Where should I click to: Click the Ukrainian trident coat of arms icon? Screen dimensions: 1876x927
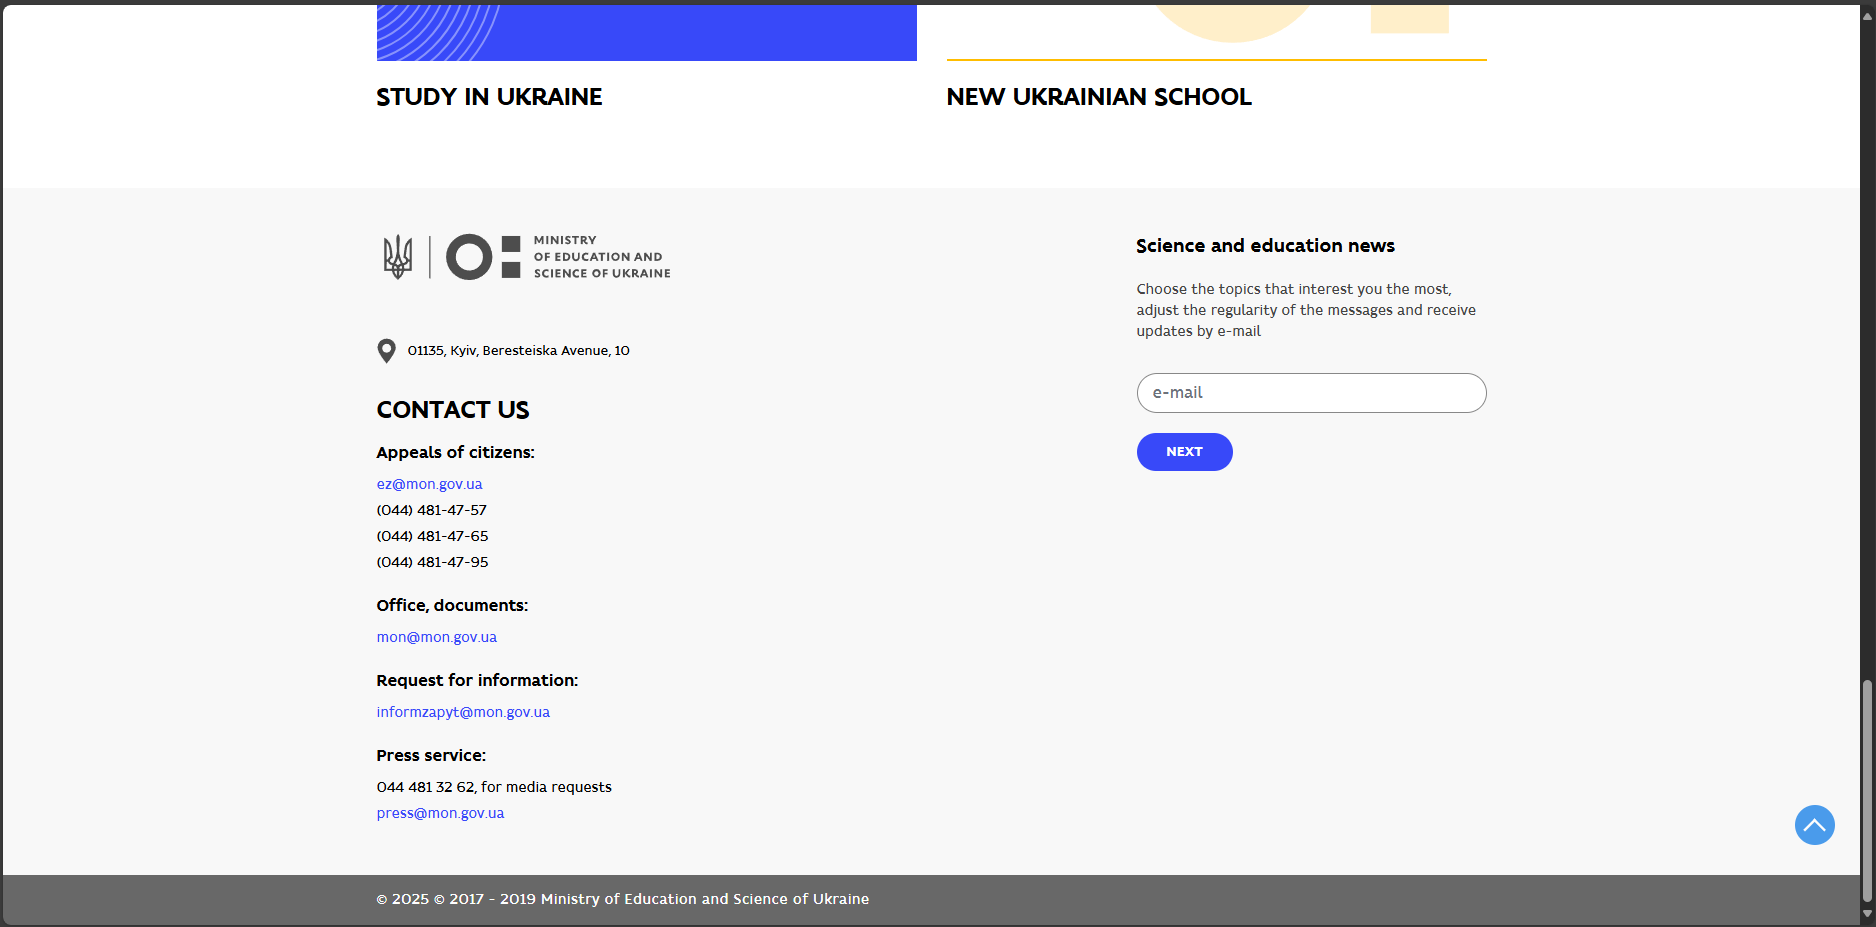coord(398,257)
